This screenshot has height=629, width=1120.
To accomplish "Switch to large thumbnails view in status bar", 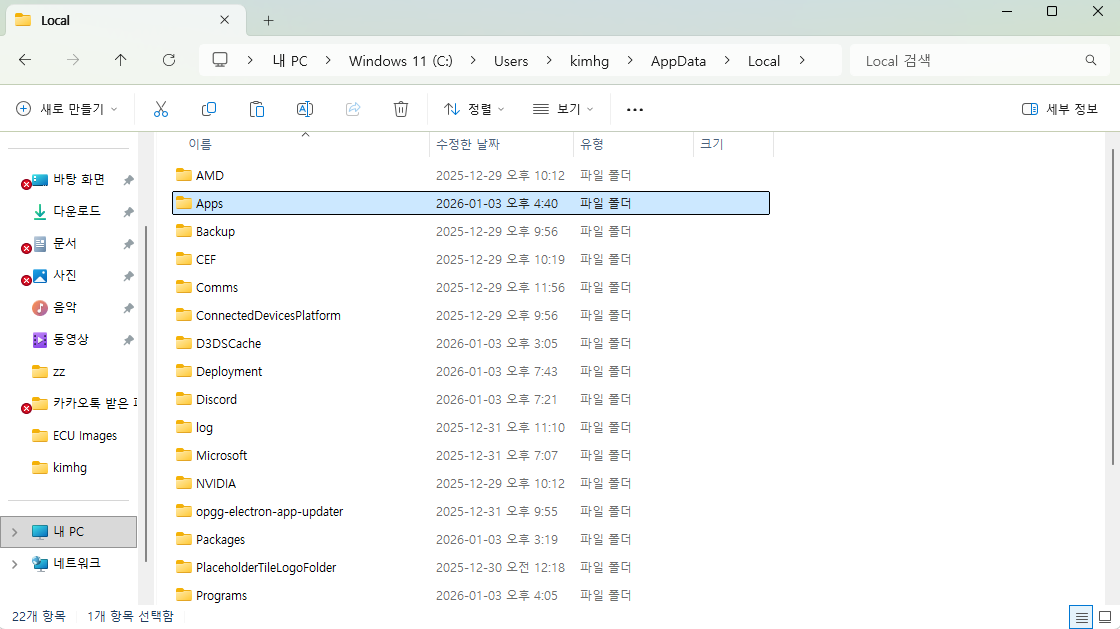I will pyautogui.click(x=1106, y=617).
